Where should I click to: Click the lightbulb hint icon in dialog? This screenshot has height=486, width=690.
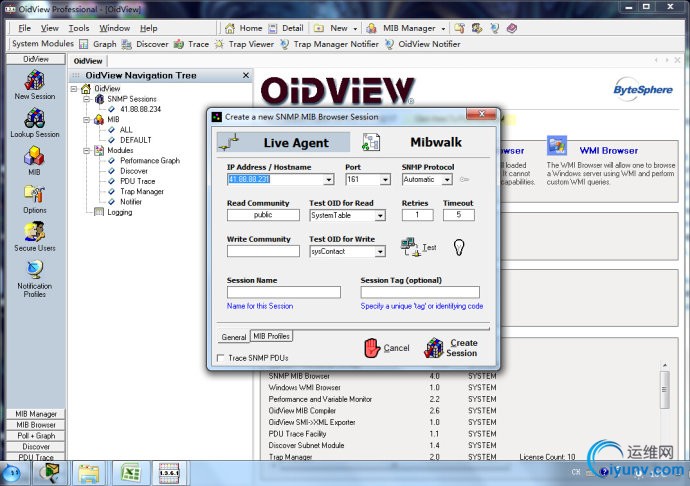coord(459,247)
